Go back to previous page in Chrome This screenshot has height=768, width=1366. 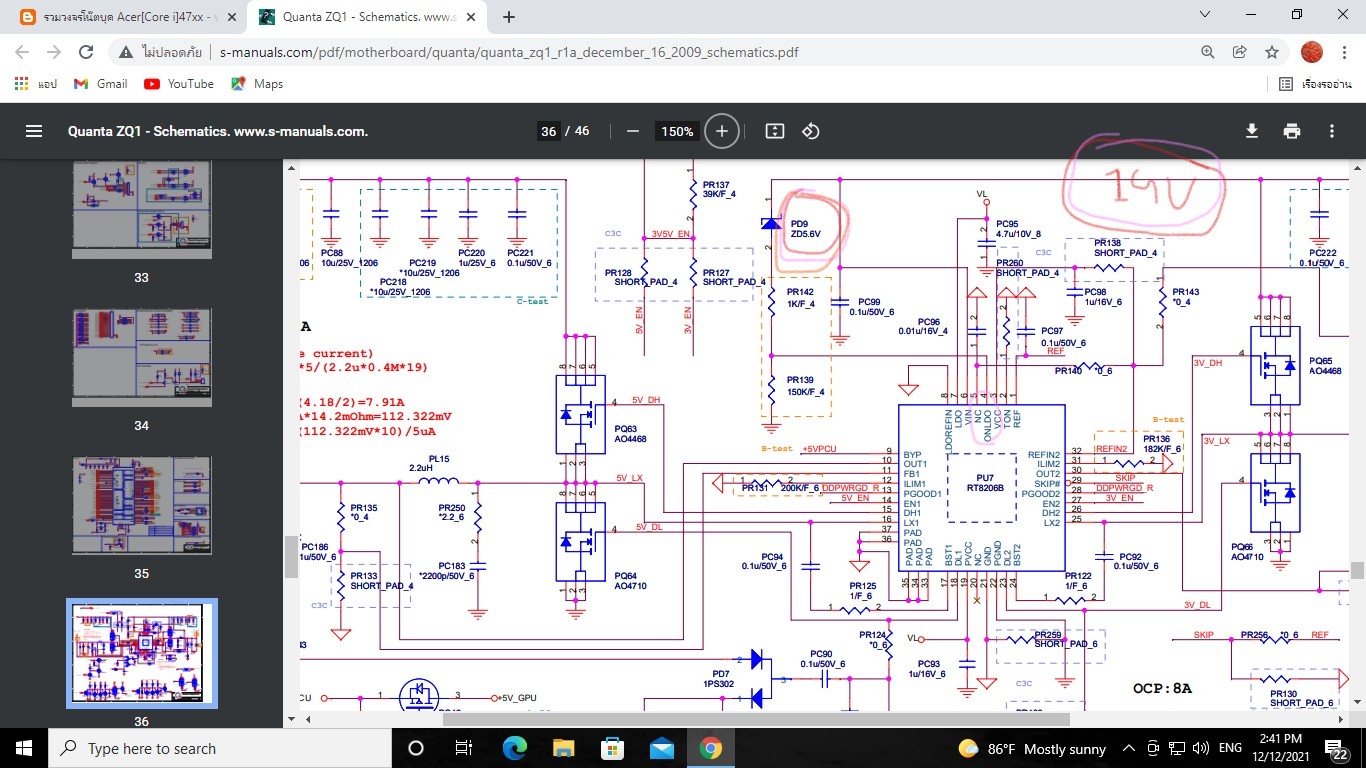click(24, 52)
